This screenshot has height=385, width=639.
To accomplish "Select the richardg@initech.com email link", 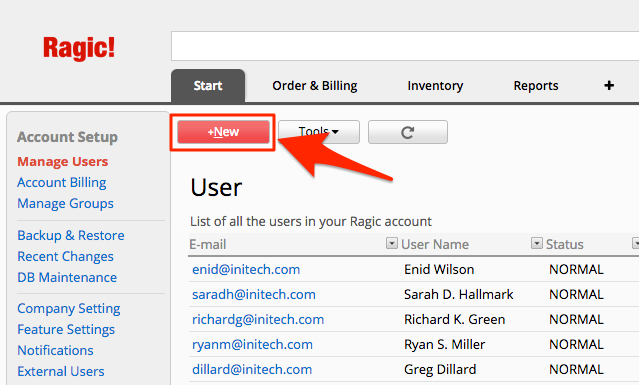I will (x=258, y=319).
